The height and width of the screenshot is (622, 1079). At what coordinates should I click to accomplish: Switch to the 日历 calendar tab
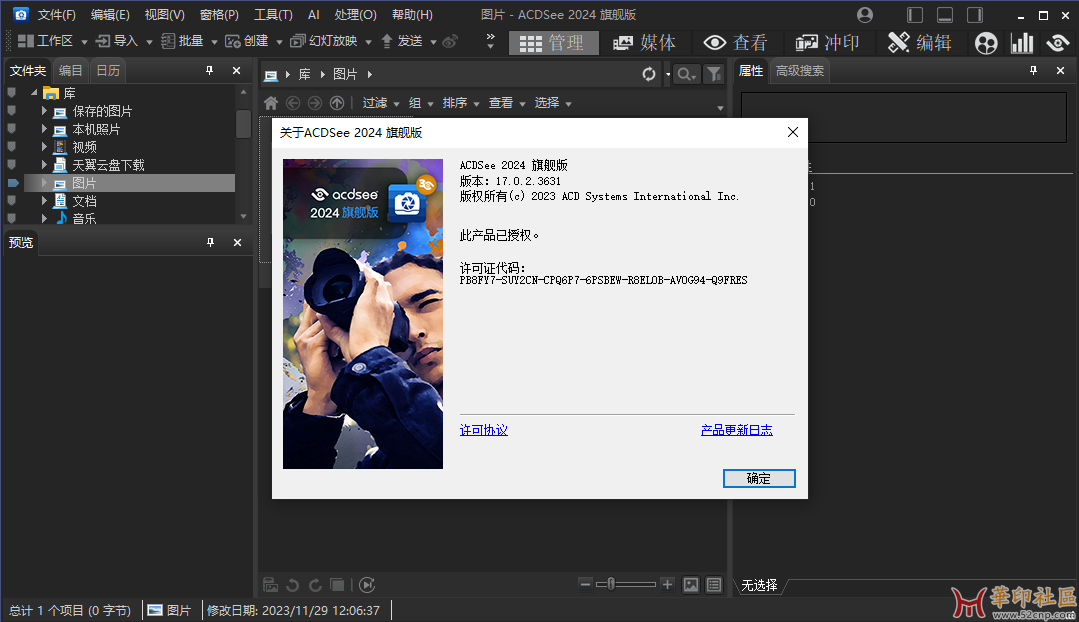tap(108, 70)
